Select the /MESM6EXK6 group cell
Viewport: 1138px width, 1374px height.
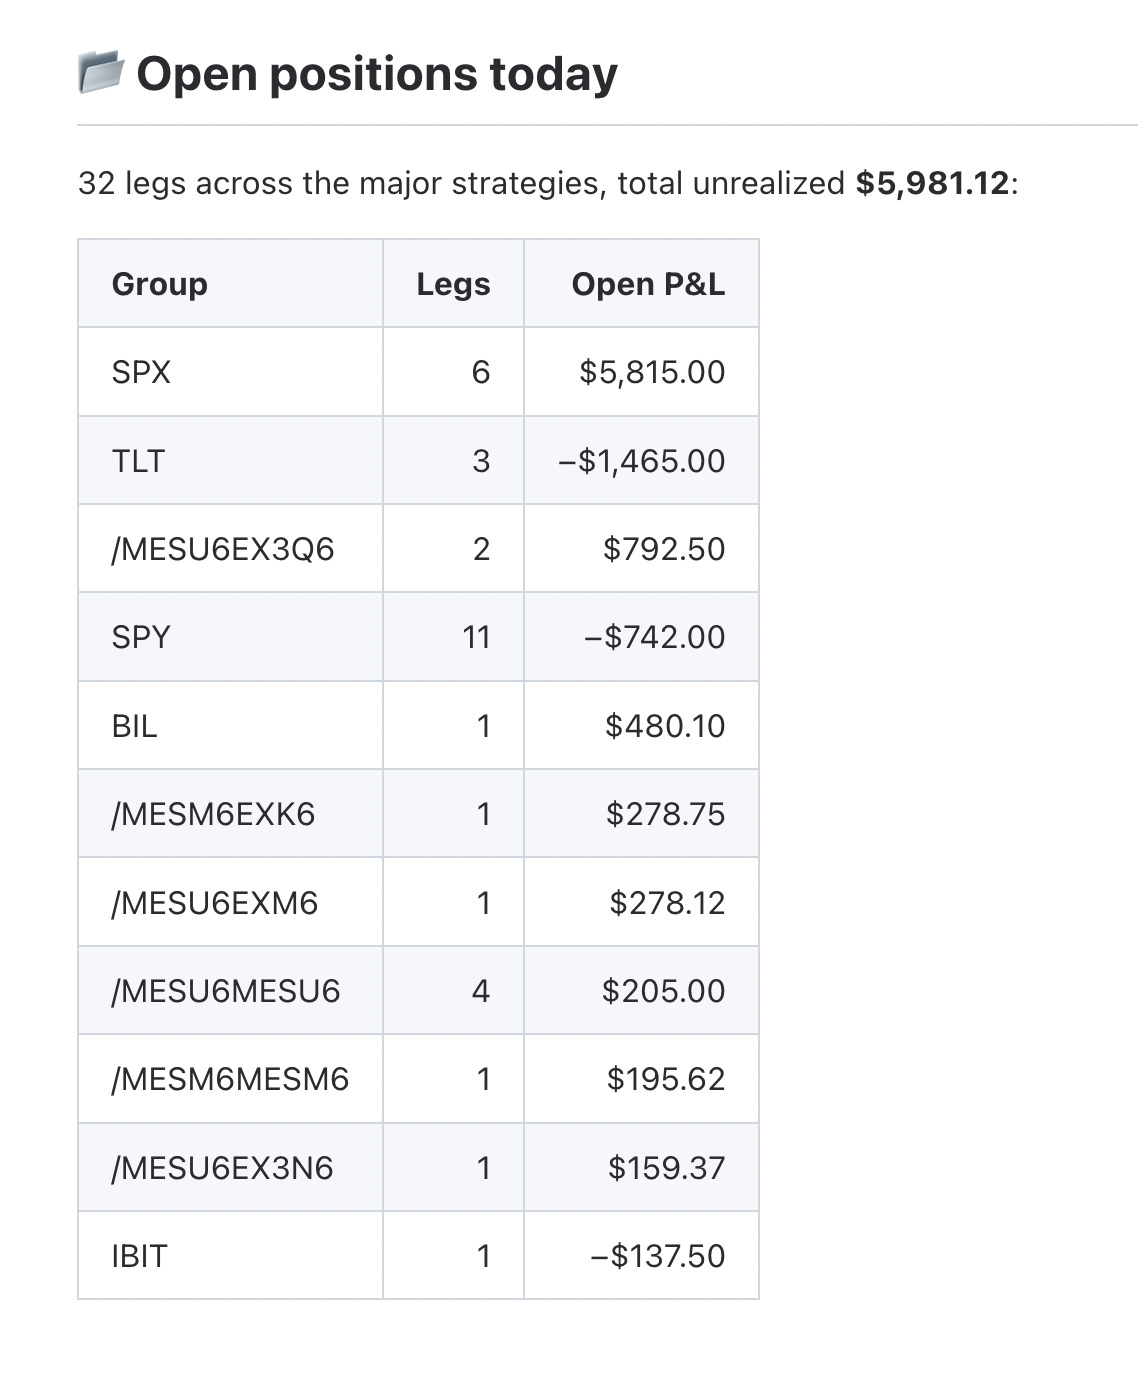[230, 814]
